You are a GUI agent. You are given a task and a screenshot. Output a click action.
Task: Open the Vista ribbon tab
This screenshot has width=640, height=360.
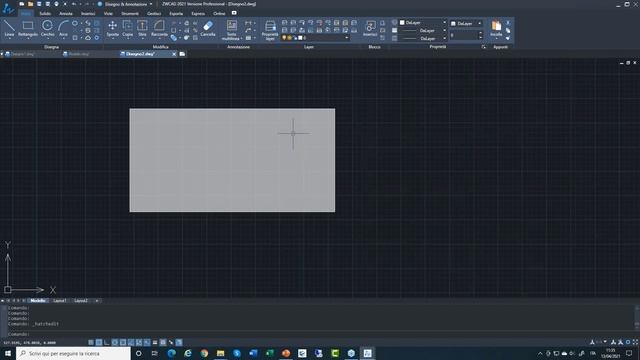click(x=108, y=13)
